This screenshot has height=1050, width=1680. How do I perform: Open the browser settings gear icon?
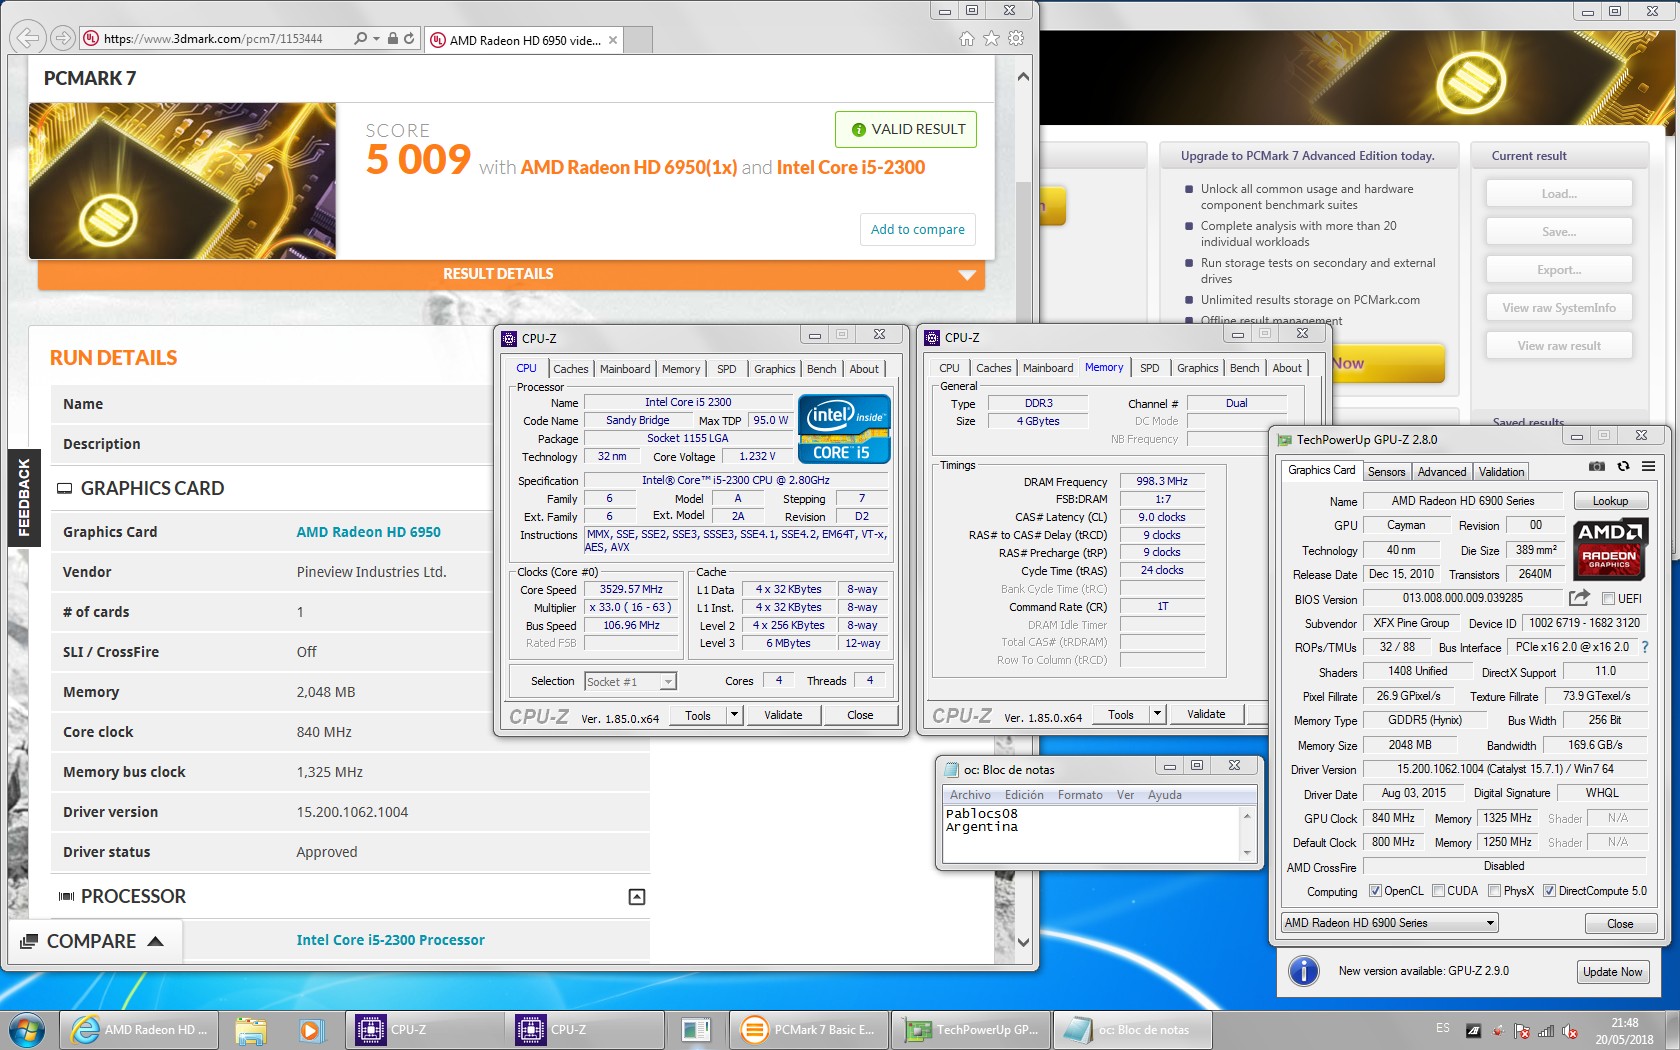[x=1016, y=38]
